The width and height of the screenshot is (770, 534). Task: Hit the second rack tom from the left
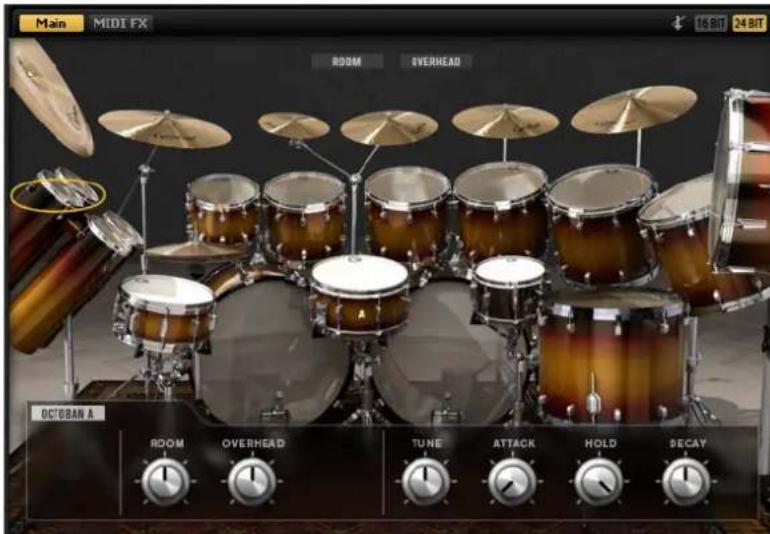[x=304, y=215]
